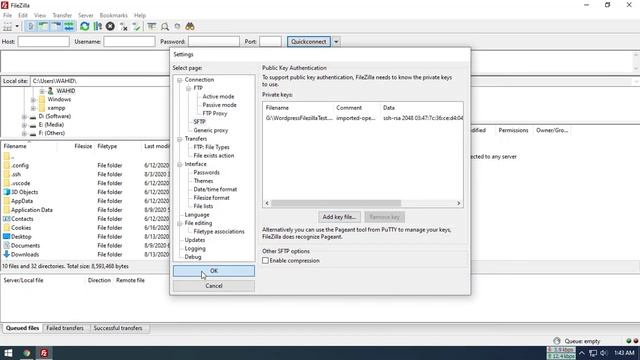Open the Help menu
640x360 pixels.
[140, 16]
